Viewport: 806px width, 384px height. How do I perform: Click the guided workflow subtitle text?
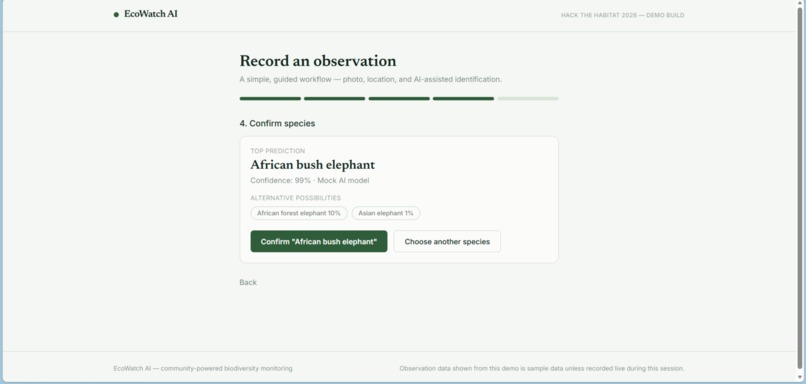point(371,79)
